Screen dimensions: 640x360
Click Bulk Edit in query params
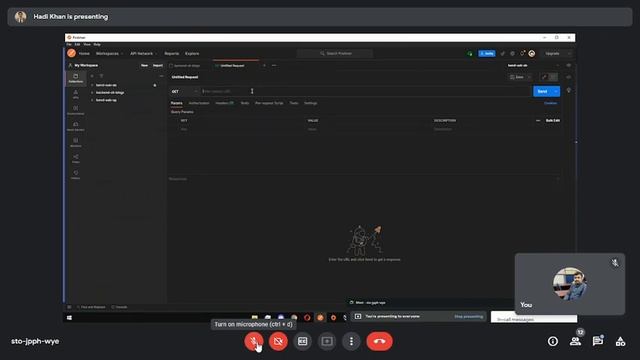click(553, 121)
